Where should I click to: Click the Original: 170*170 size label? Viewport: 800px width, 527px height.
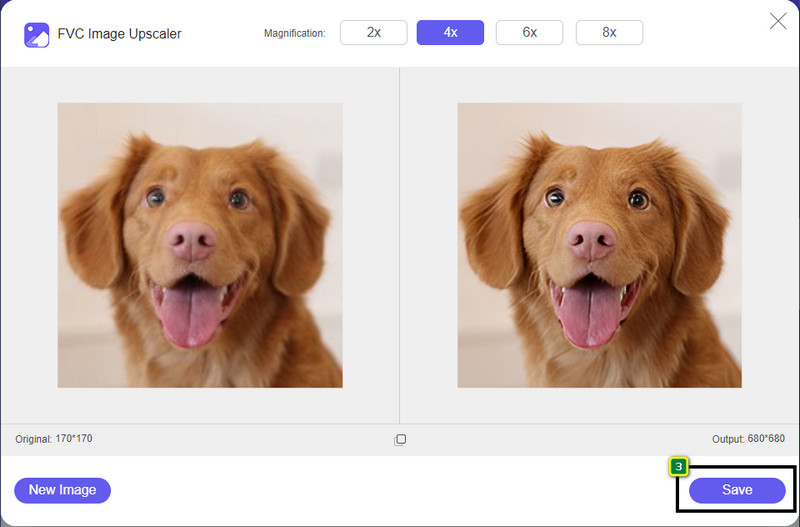[54, 439]
